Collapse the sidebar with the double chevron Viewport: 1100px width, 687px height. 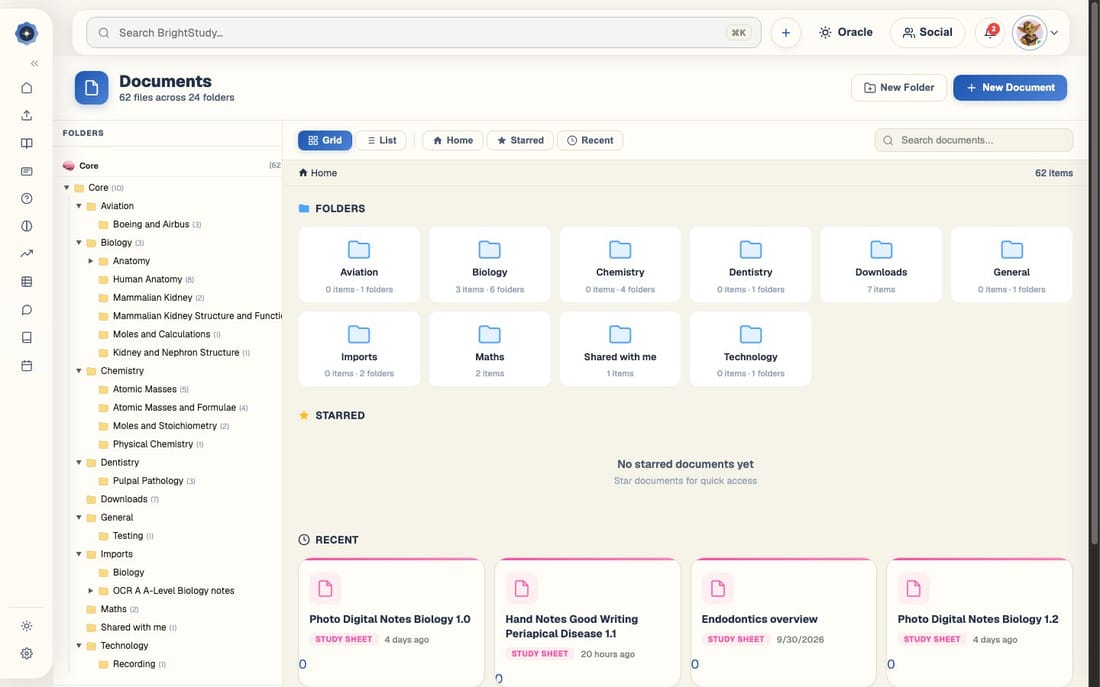(x=34, y=63)
